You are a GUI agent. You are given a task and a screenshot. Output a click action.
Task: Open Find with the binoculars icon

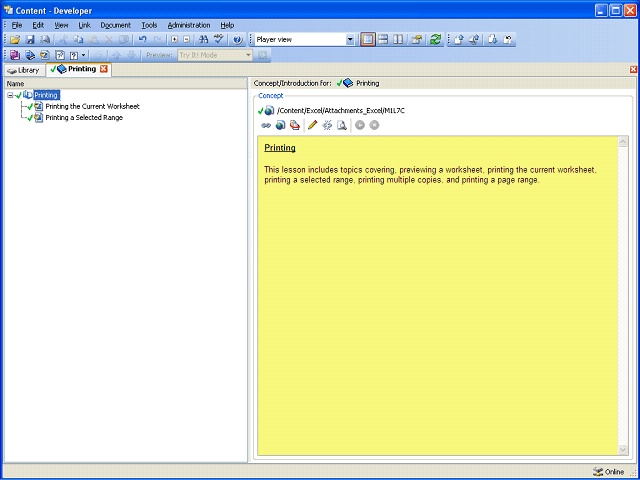coord(203,40)
